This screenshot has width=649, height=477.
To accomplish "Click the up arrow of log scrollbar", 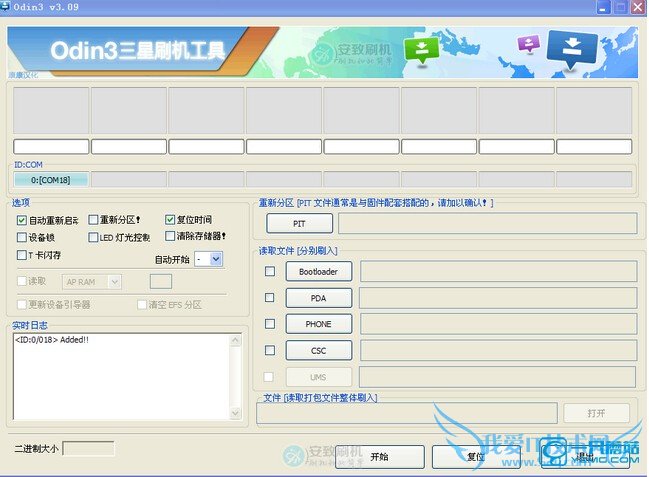I will (237, 340).
